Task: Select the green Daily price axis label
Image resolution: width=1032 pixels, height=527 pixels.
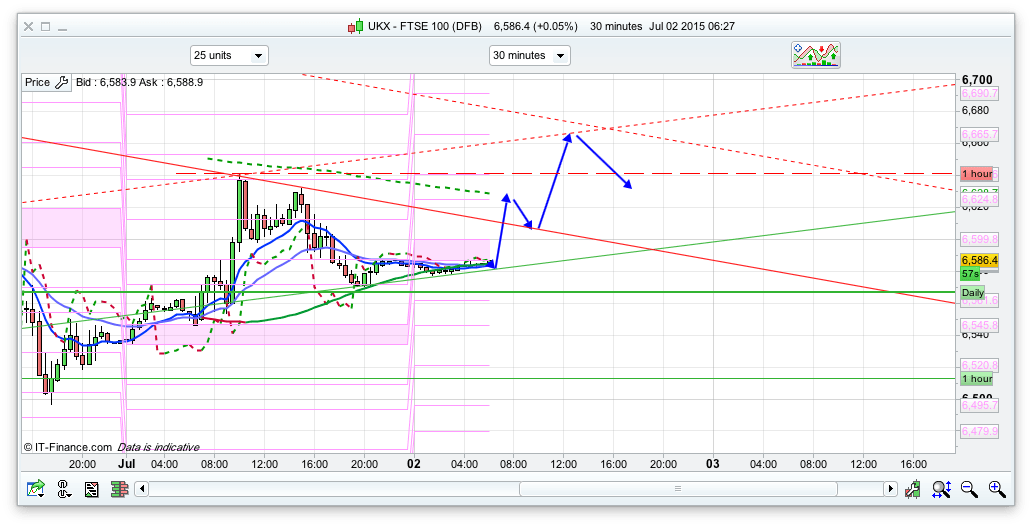Action: (x=972, y=293)
